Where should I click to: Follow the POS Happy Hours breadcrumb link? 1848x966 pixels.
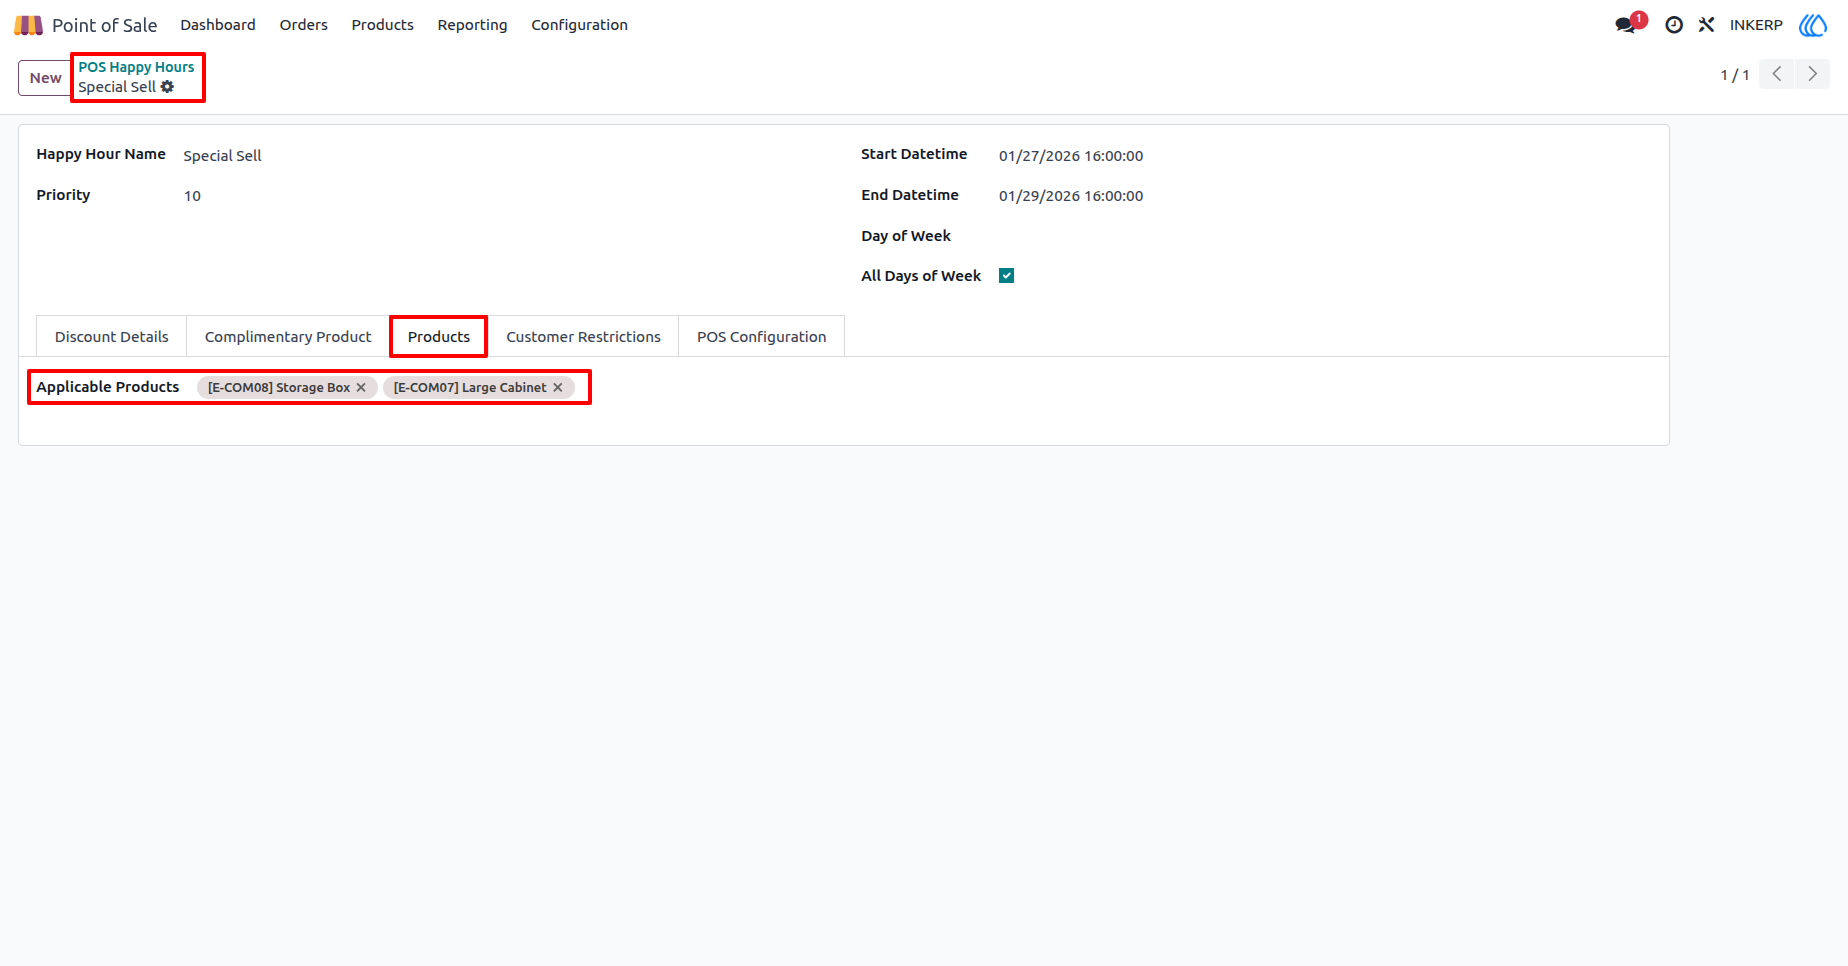tap(137, 67)
